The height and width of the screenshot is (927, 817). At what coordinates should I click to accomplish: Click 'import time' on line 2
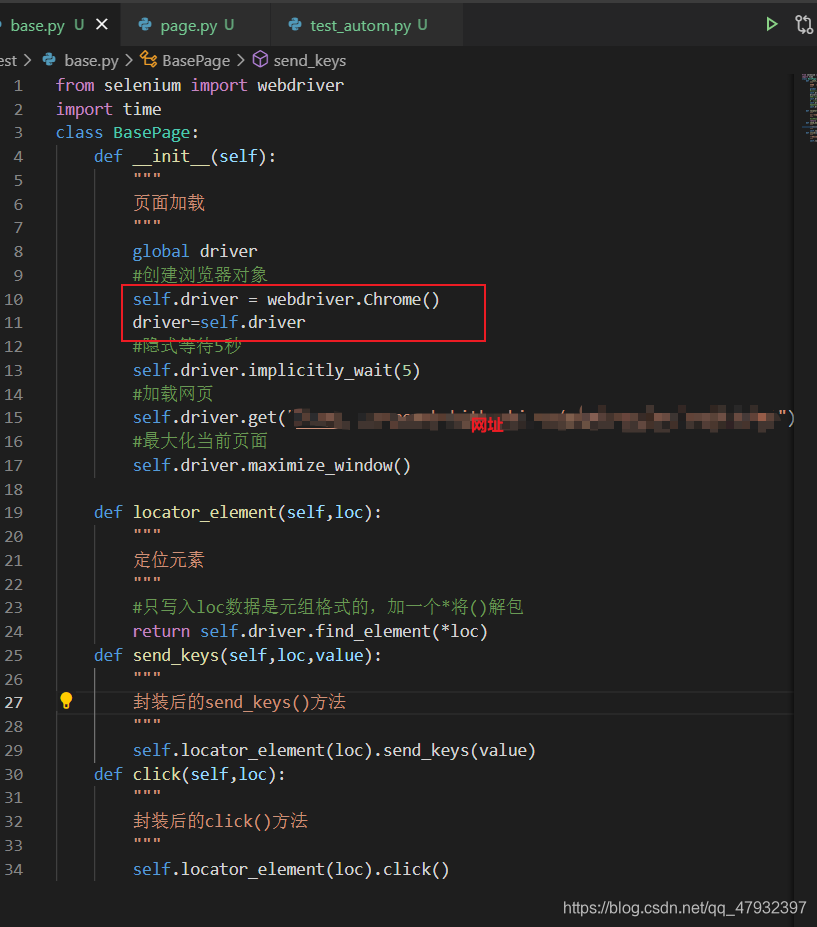[108, 109]
